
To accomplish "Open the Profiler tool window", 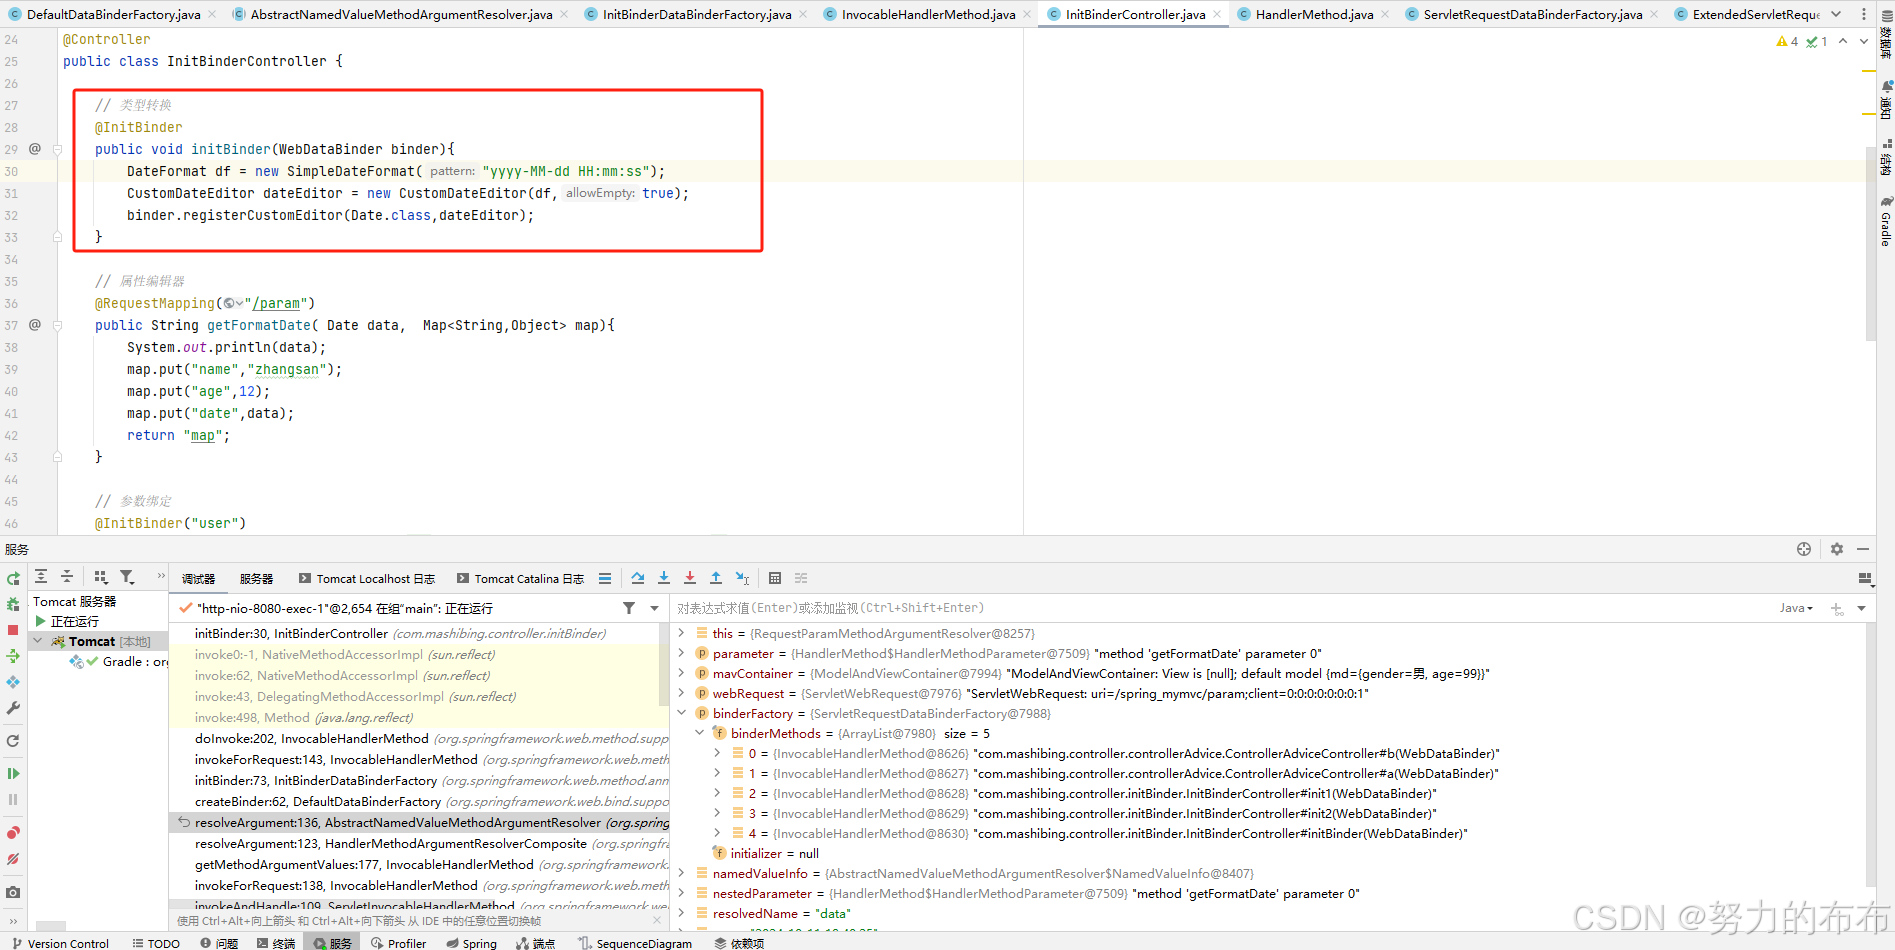I will click(398, 943).
